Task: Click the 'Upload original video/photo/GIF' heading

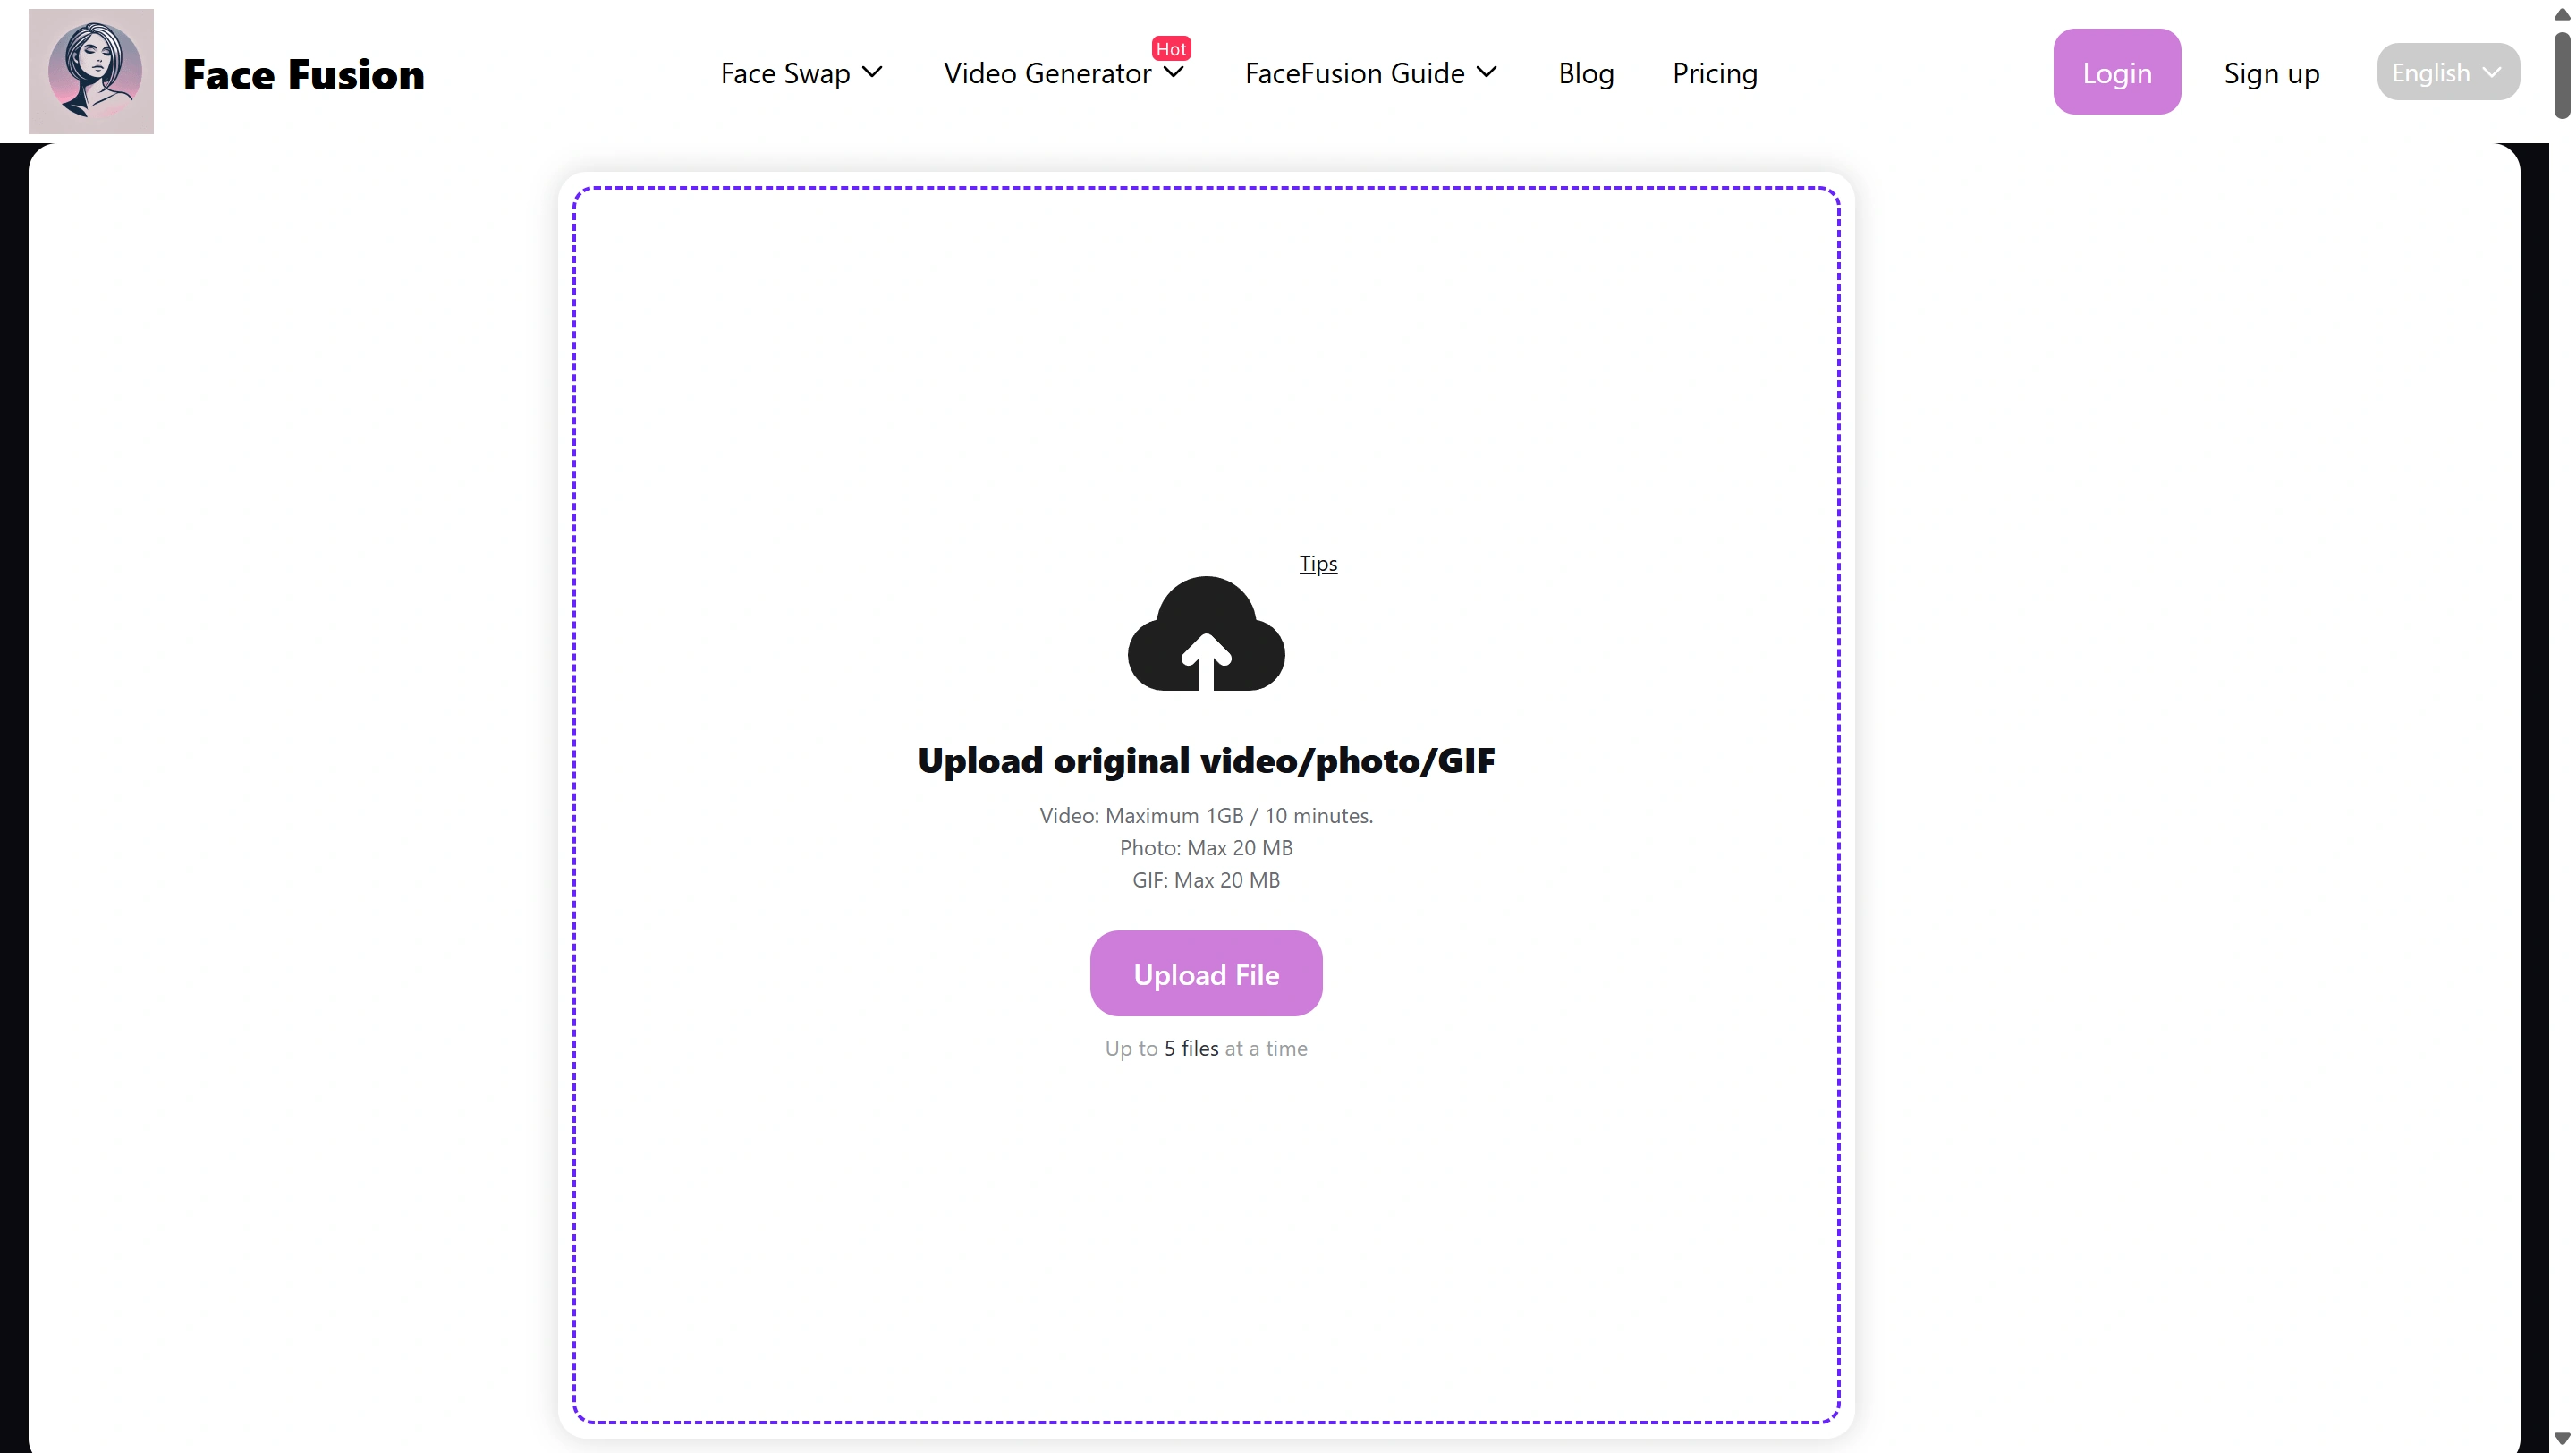Action: click(1206, 761)
